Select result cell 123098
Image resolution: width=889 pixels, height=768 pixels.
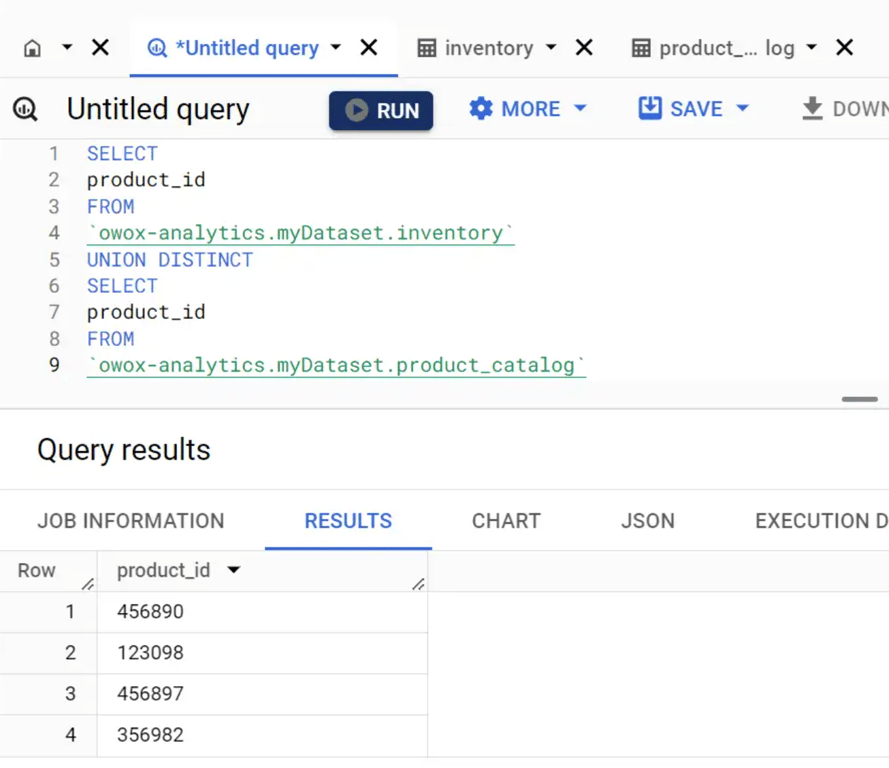263,653
